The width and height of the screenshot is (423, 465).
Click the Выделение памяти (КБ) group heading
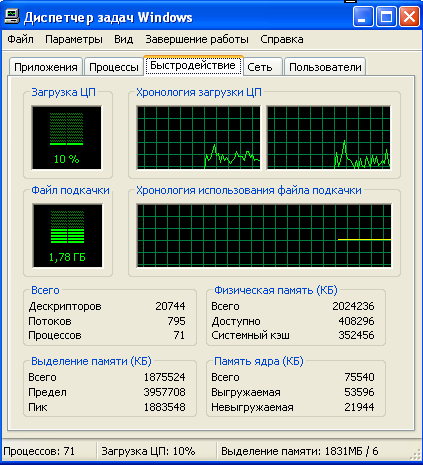[91, 361]
